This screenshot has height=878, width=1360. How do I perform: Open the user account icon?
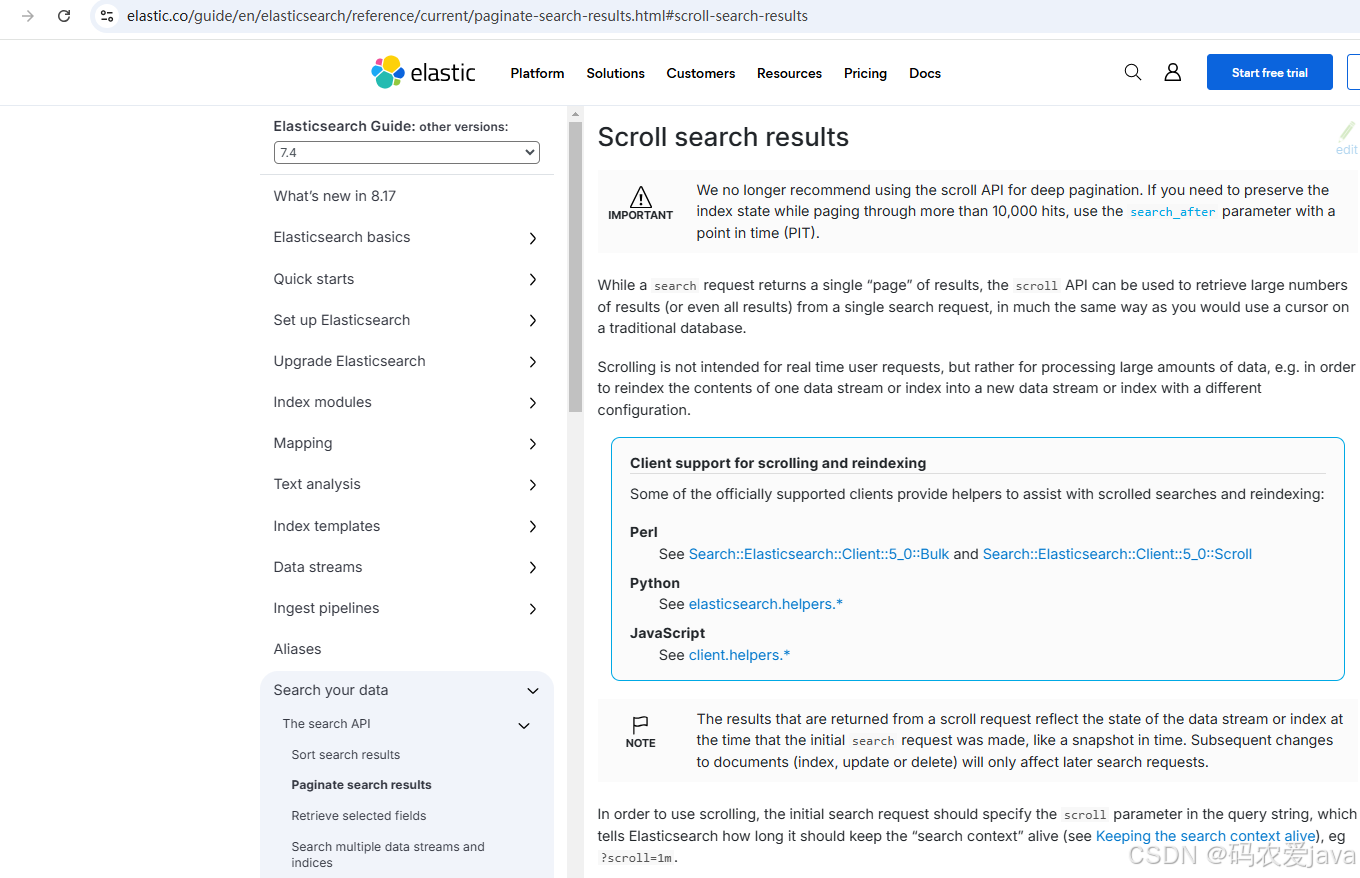[1173, 72]
